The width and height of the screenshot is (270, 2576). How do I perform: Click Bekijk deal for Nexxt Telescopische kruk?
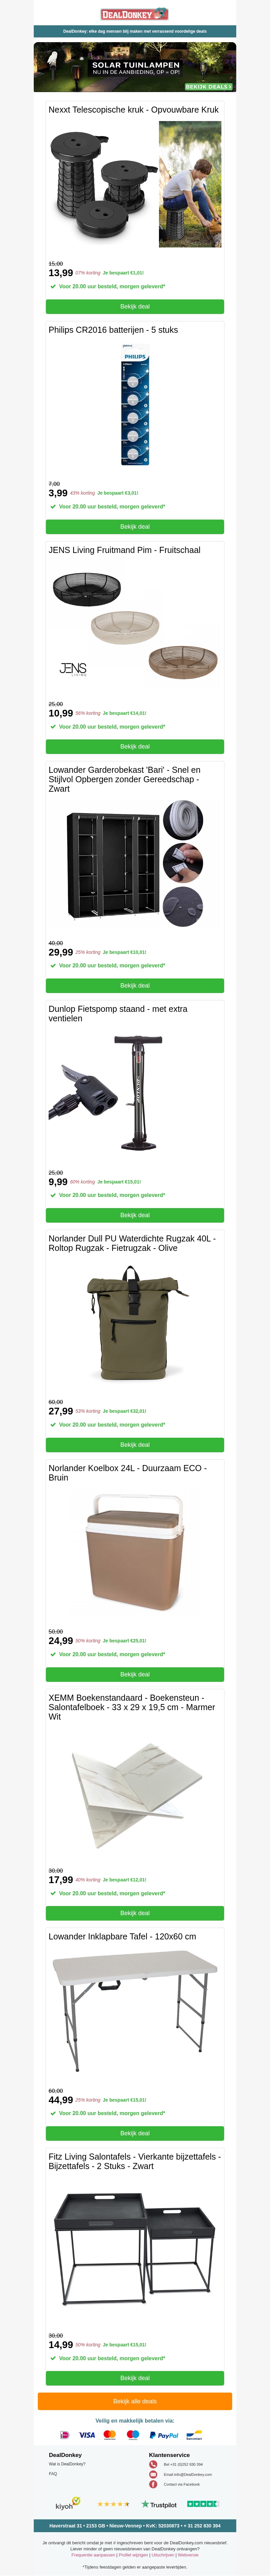point(135,307)
